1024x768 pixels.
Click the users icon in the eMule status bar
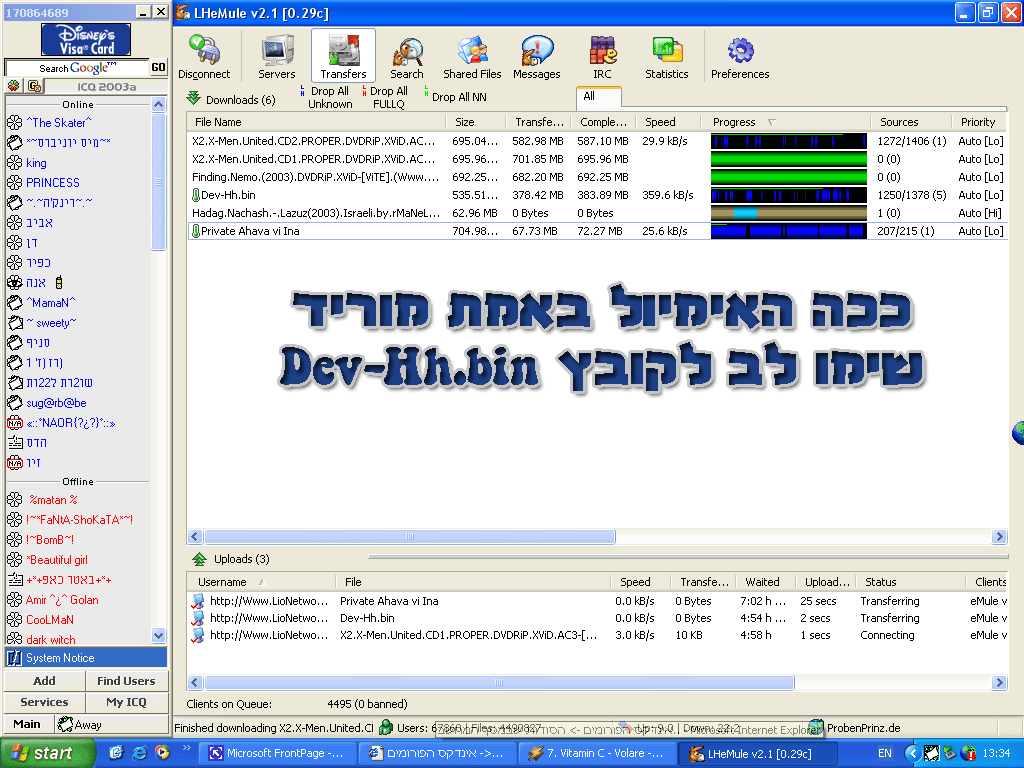[x=386, y=727]
